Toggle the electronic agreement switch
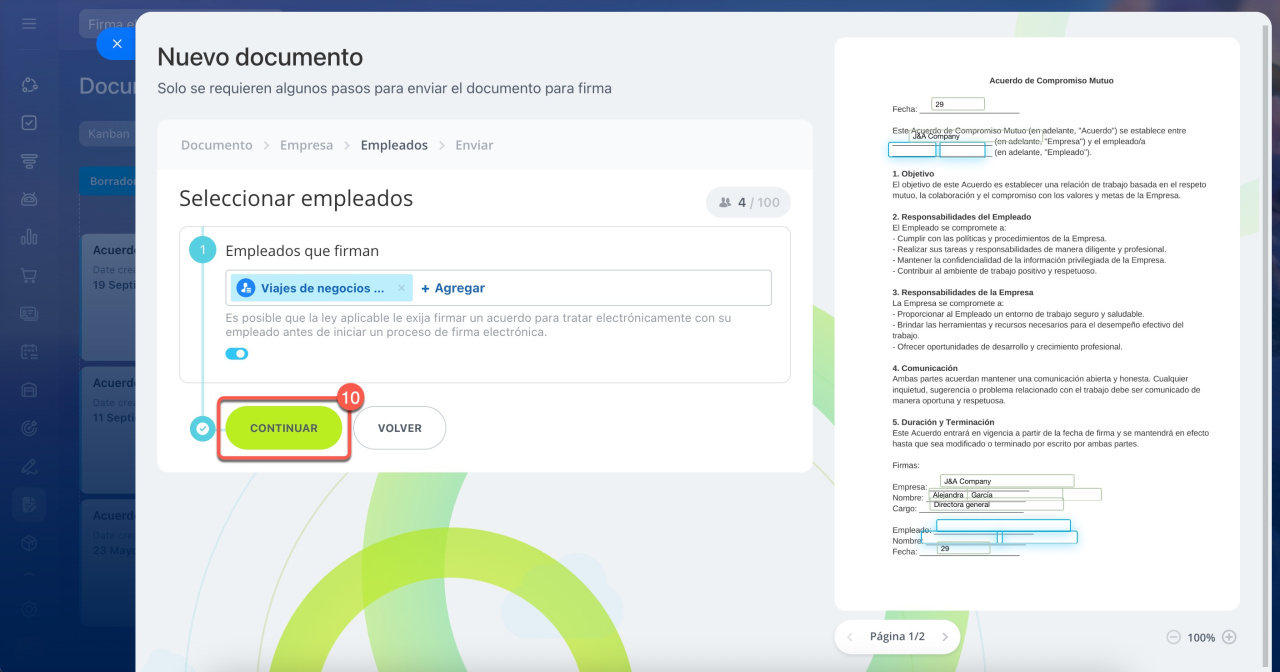The width and height of the screenshot is (1280, 672). (237, 353)
